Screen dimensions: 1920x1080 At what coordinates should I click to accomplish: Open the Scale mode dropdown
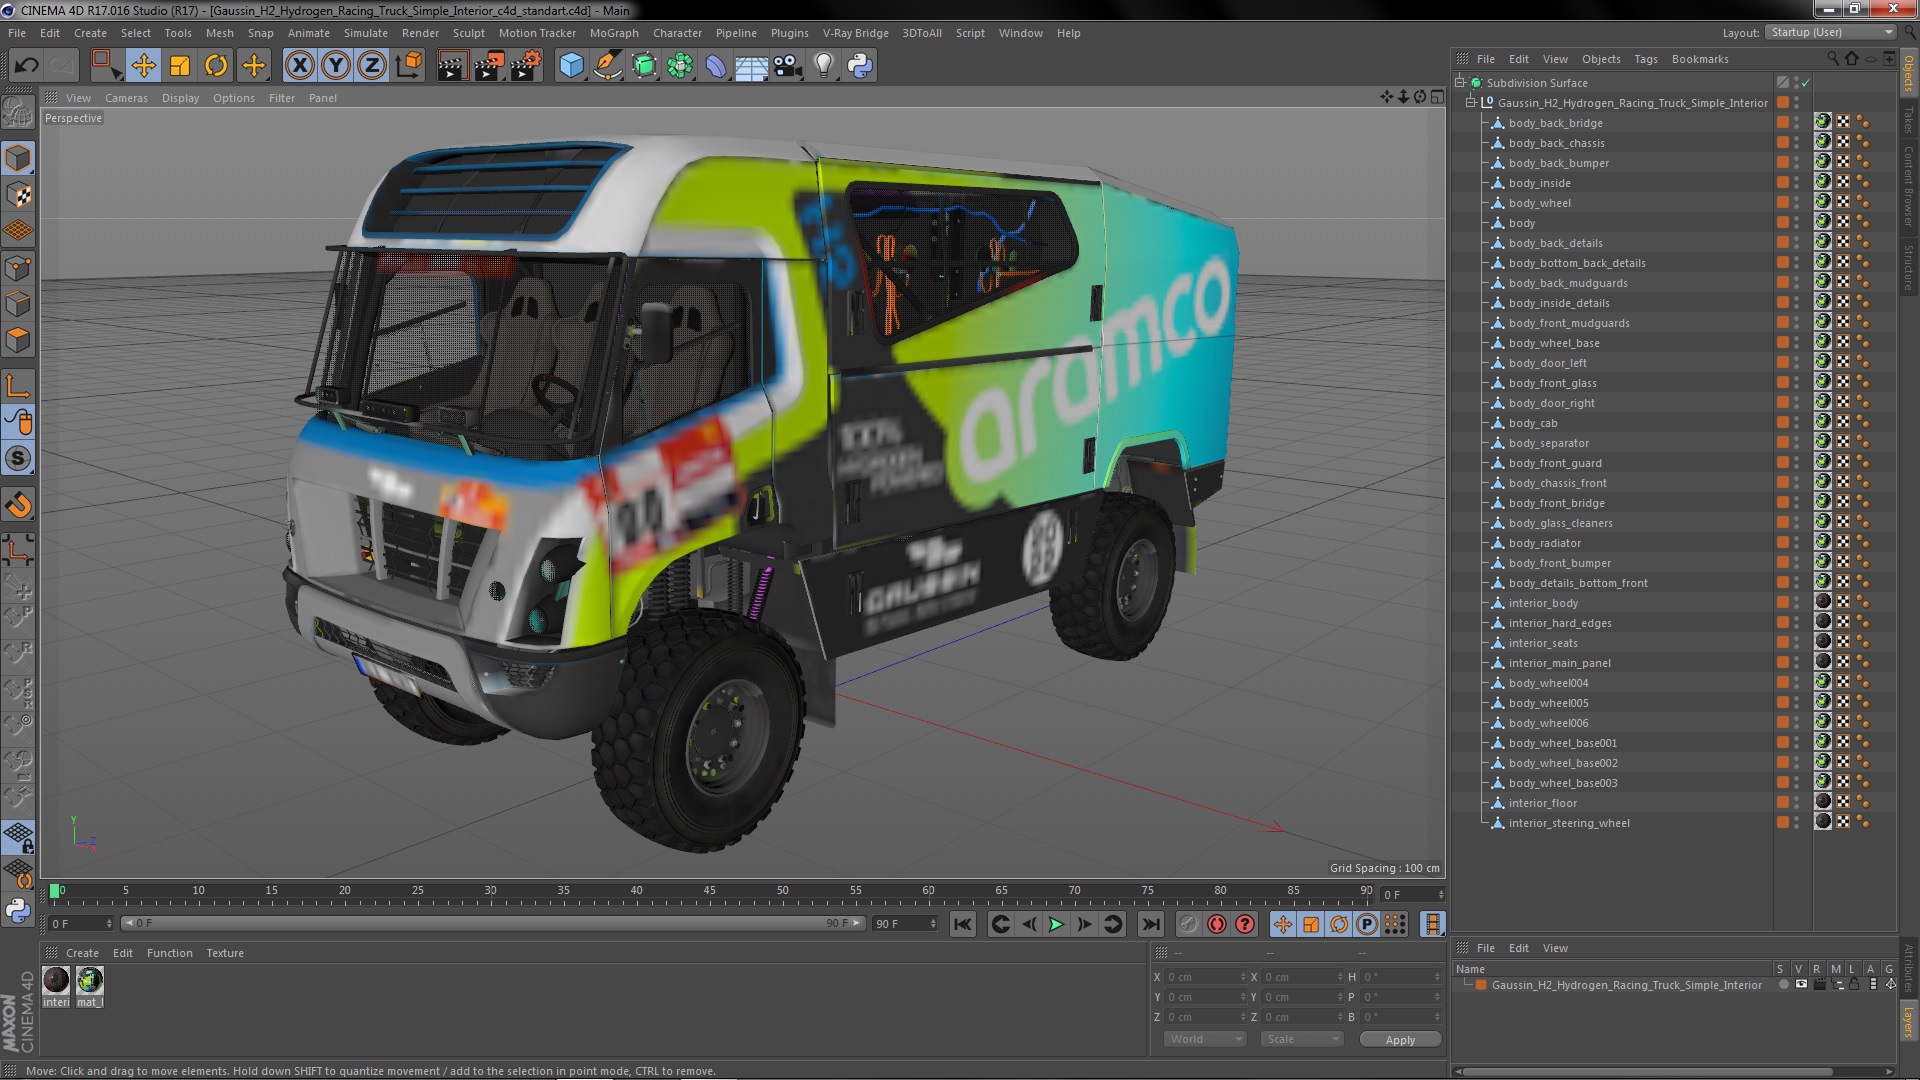(1302, 1039)
